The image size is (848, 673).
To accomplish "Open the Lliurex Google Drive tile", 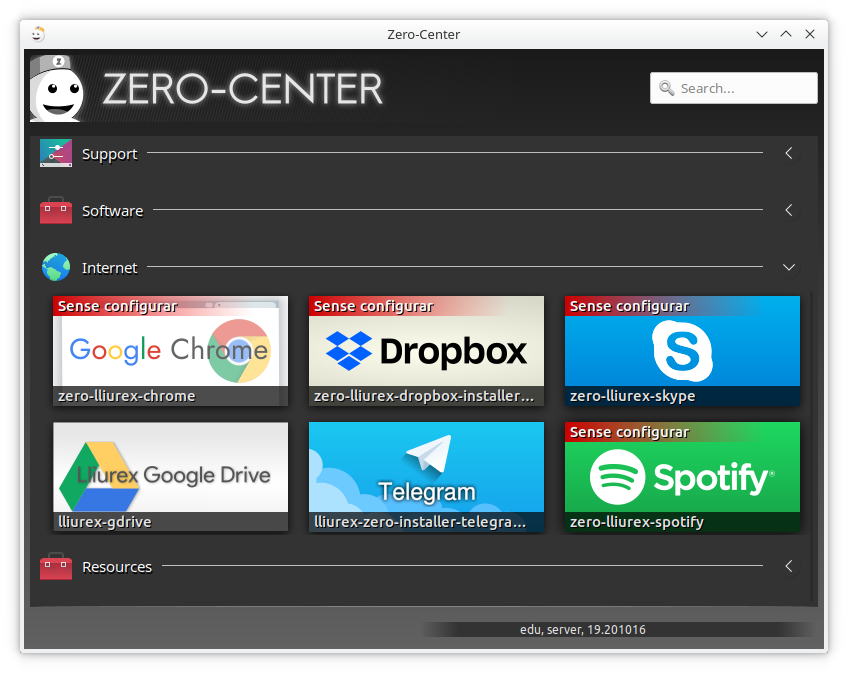I will [x=170, y=477].
